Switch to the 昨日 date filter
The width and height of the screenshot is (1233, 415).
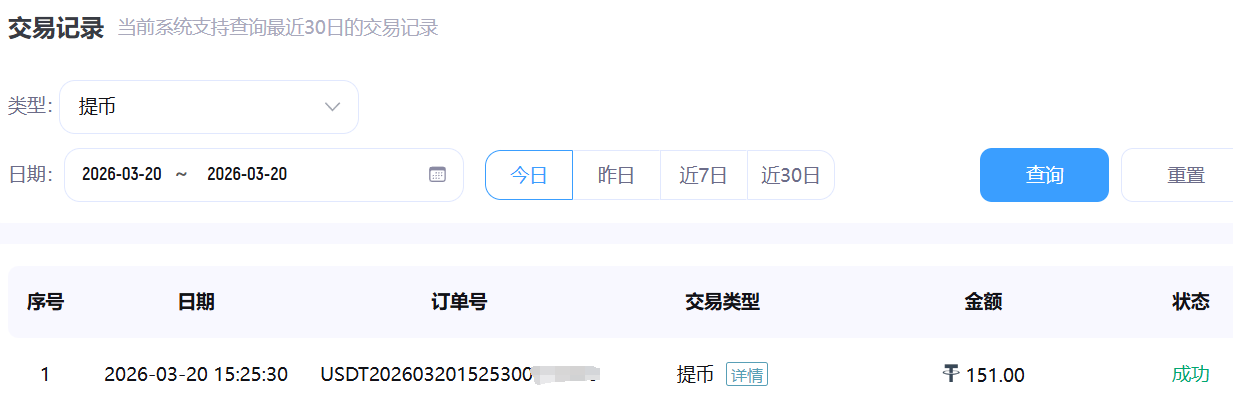616,175
